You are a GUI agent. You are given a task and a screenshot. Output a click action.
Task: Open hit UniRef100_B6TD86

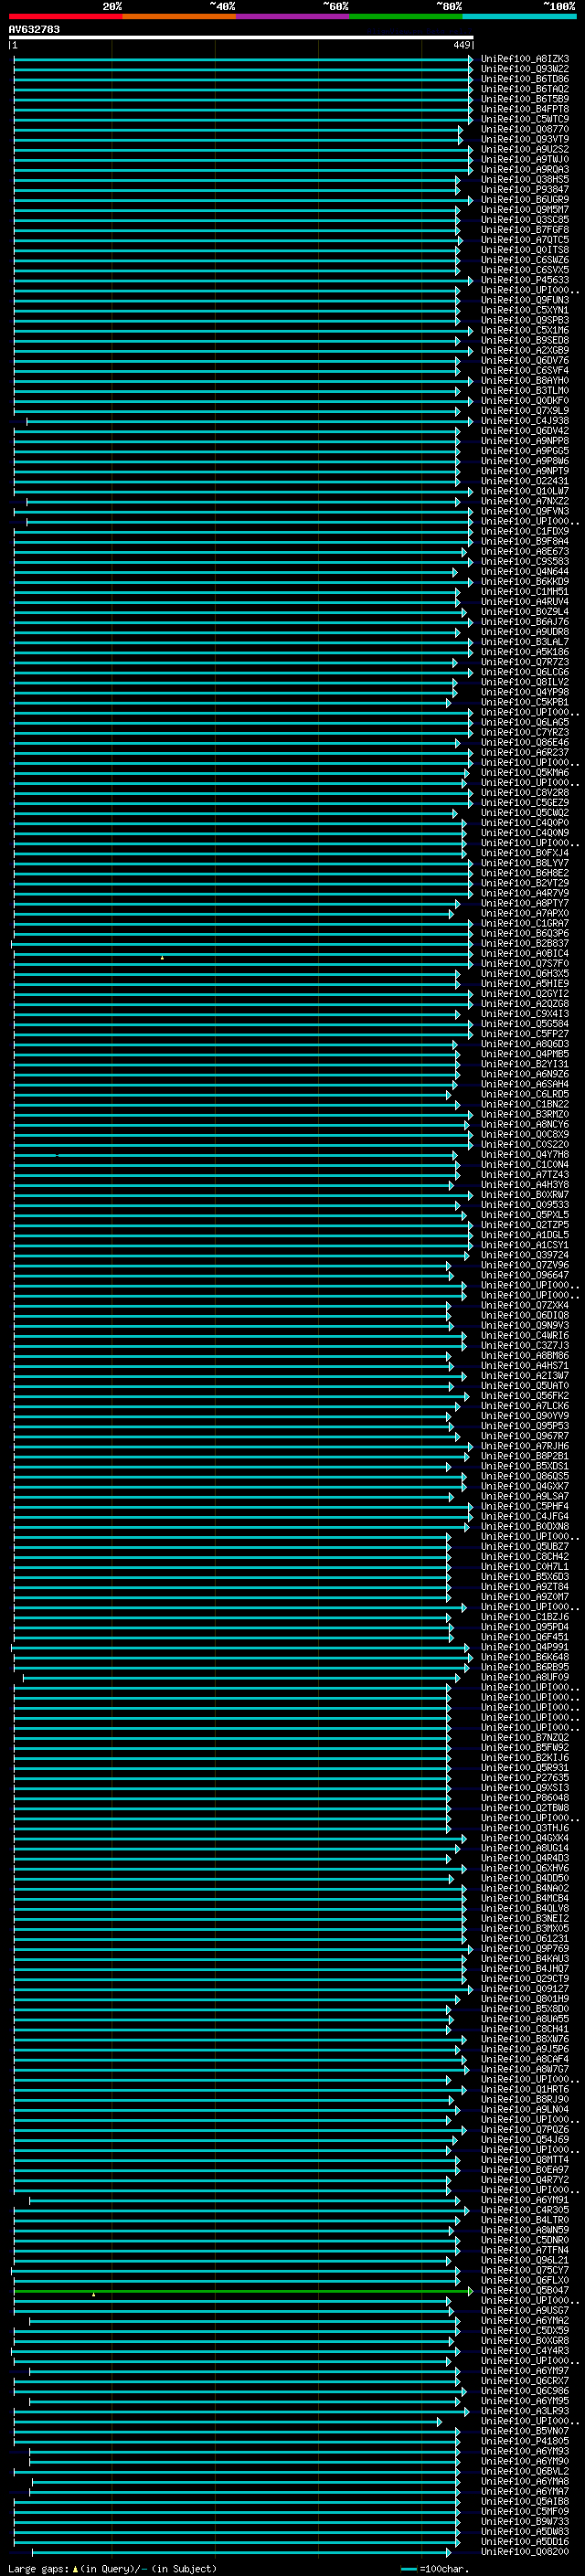click(524, 79)
